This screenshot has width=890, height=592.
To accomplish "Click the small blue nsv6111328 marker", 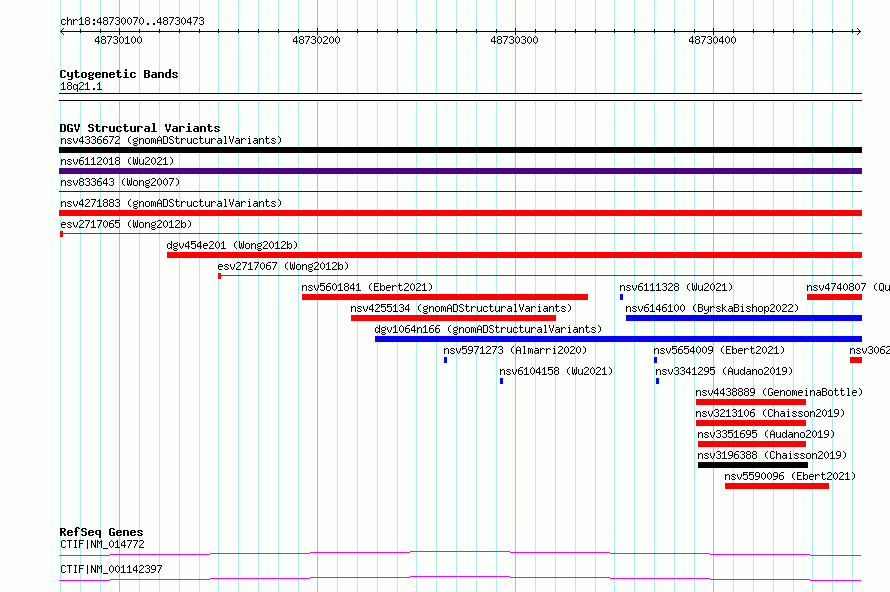I will [622, 297].
